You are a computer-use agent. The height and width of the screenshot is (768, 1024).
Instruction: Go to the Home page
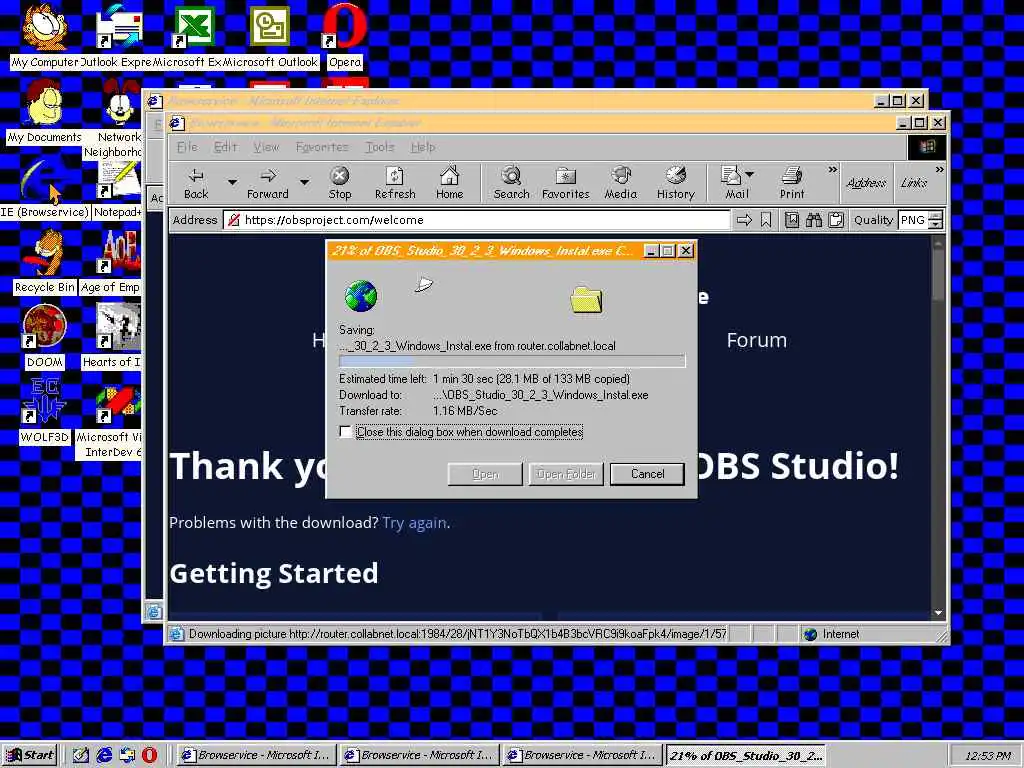[449, 183]
